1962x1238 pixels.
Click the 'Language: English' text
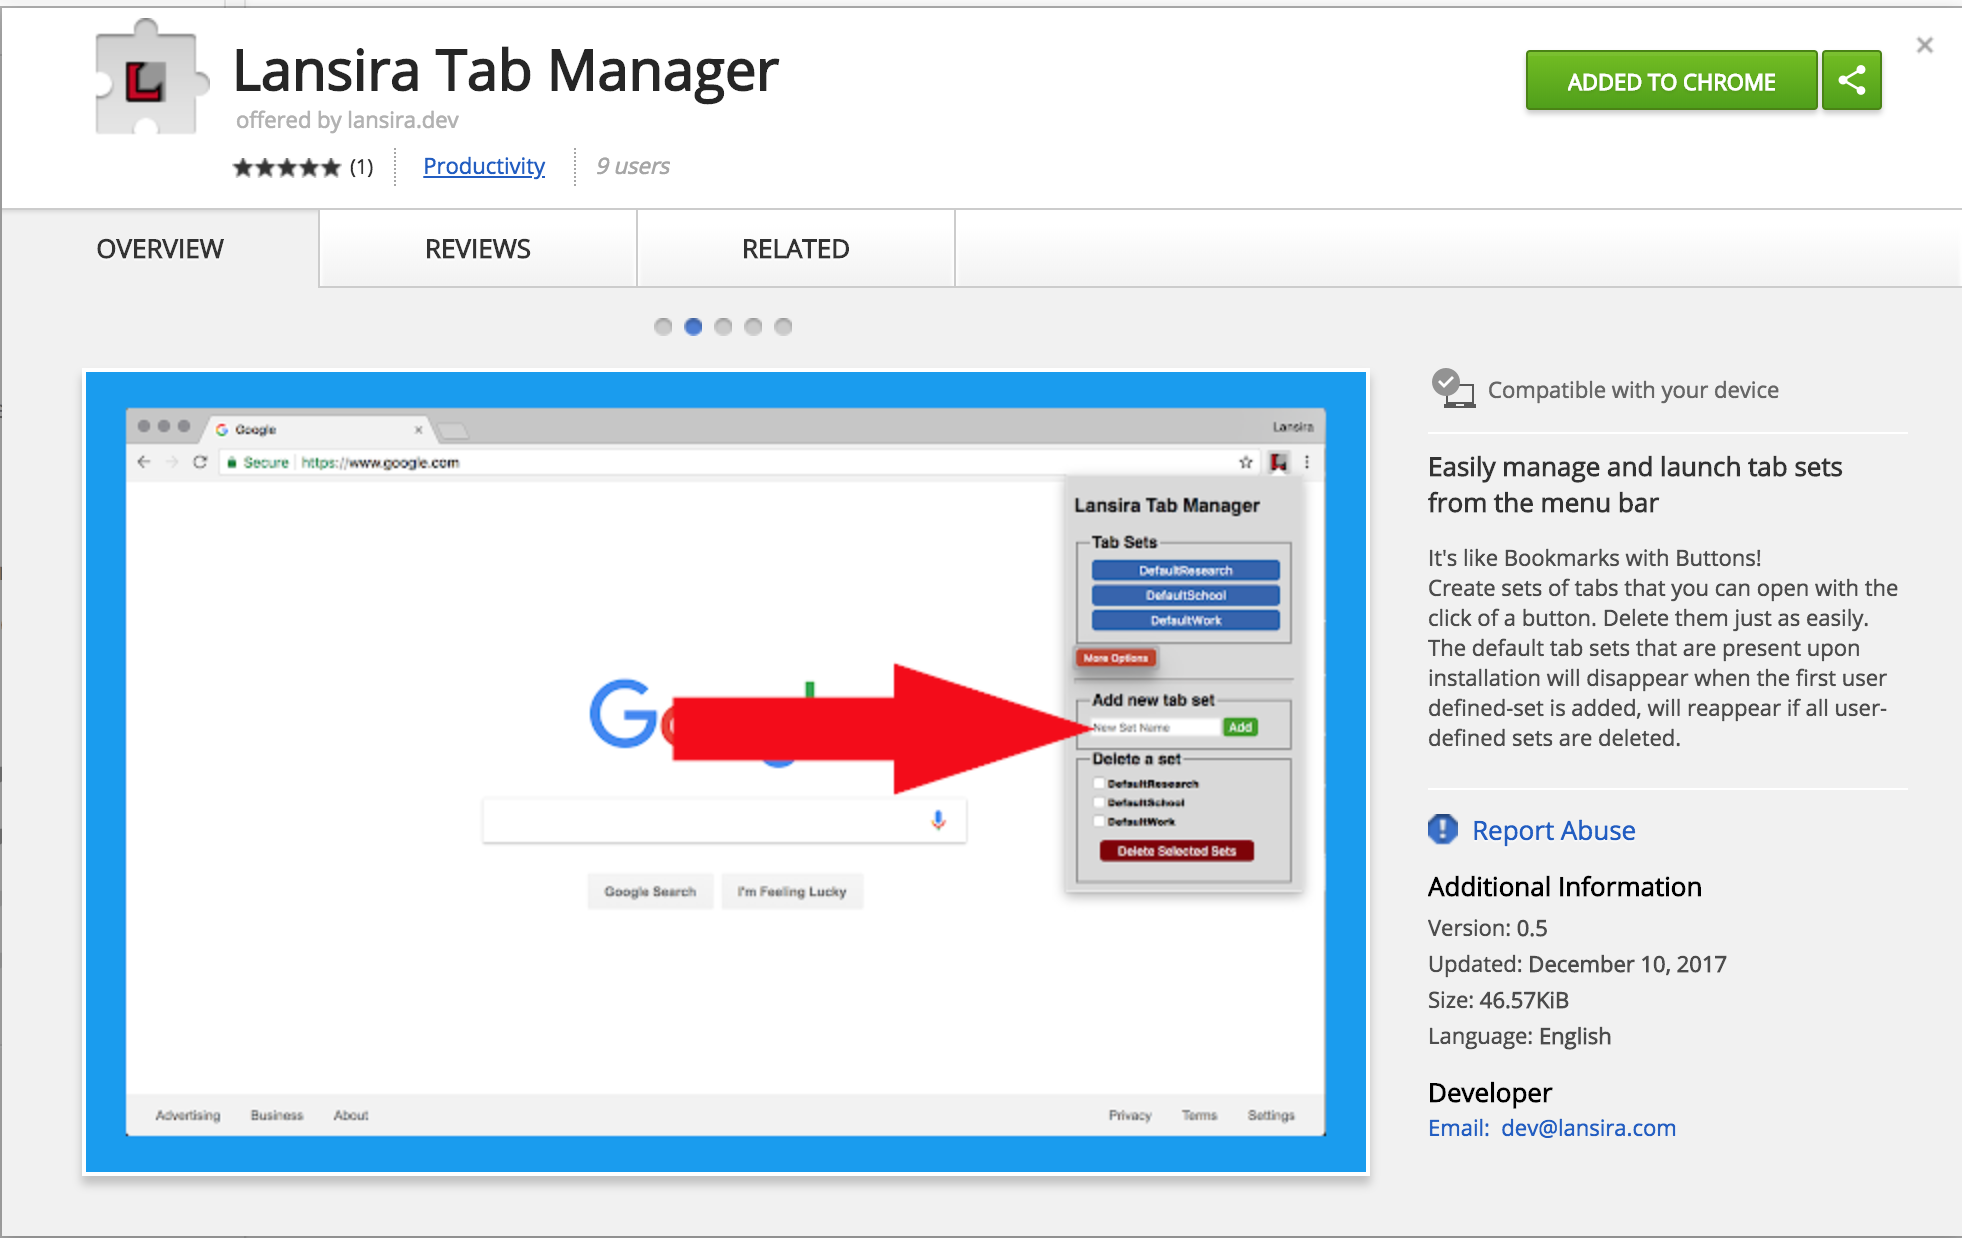pyautogui.click(x=1519, y=1036)
